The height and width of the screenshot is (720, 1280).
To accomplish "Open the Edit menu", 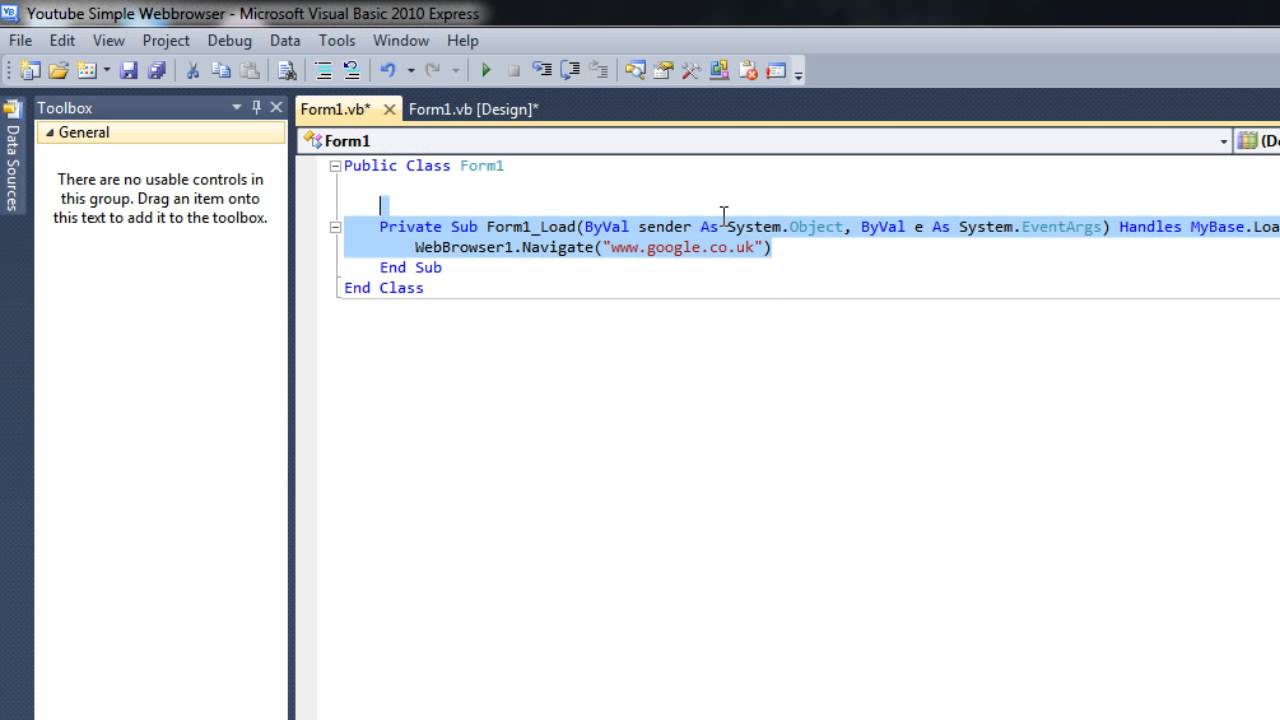I will coord(62,40).
